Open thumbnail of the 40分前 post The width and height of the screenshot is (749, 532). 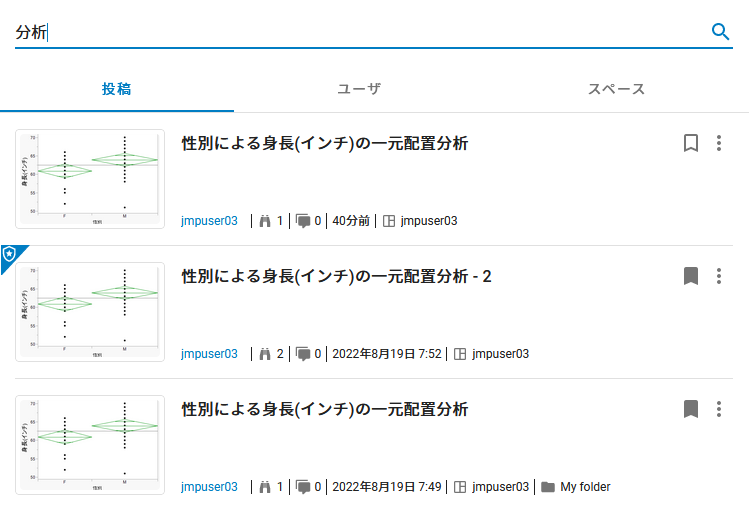click(90, 179)
